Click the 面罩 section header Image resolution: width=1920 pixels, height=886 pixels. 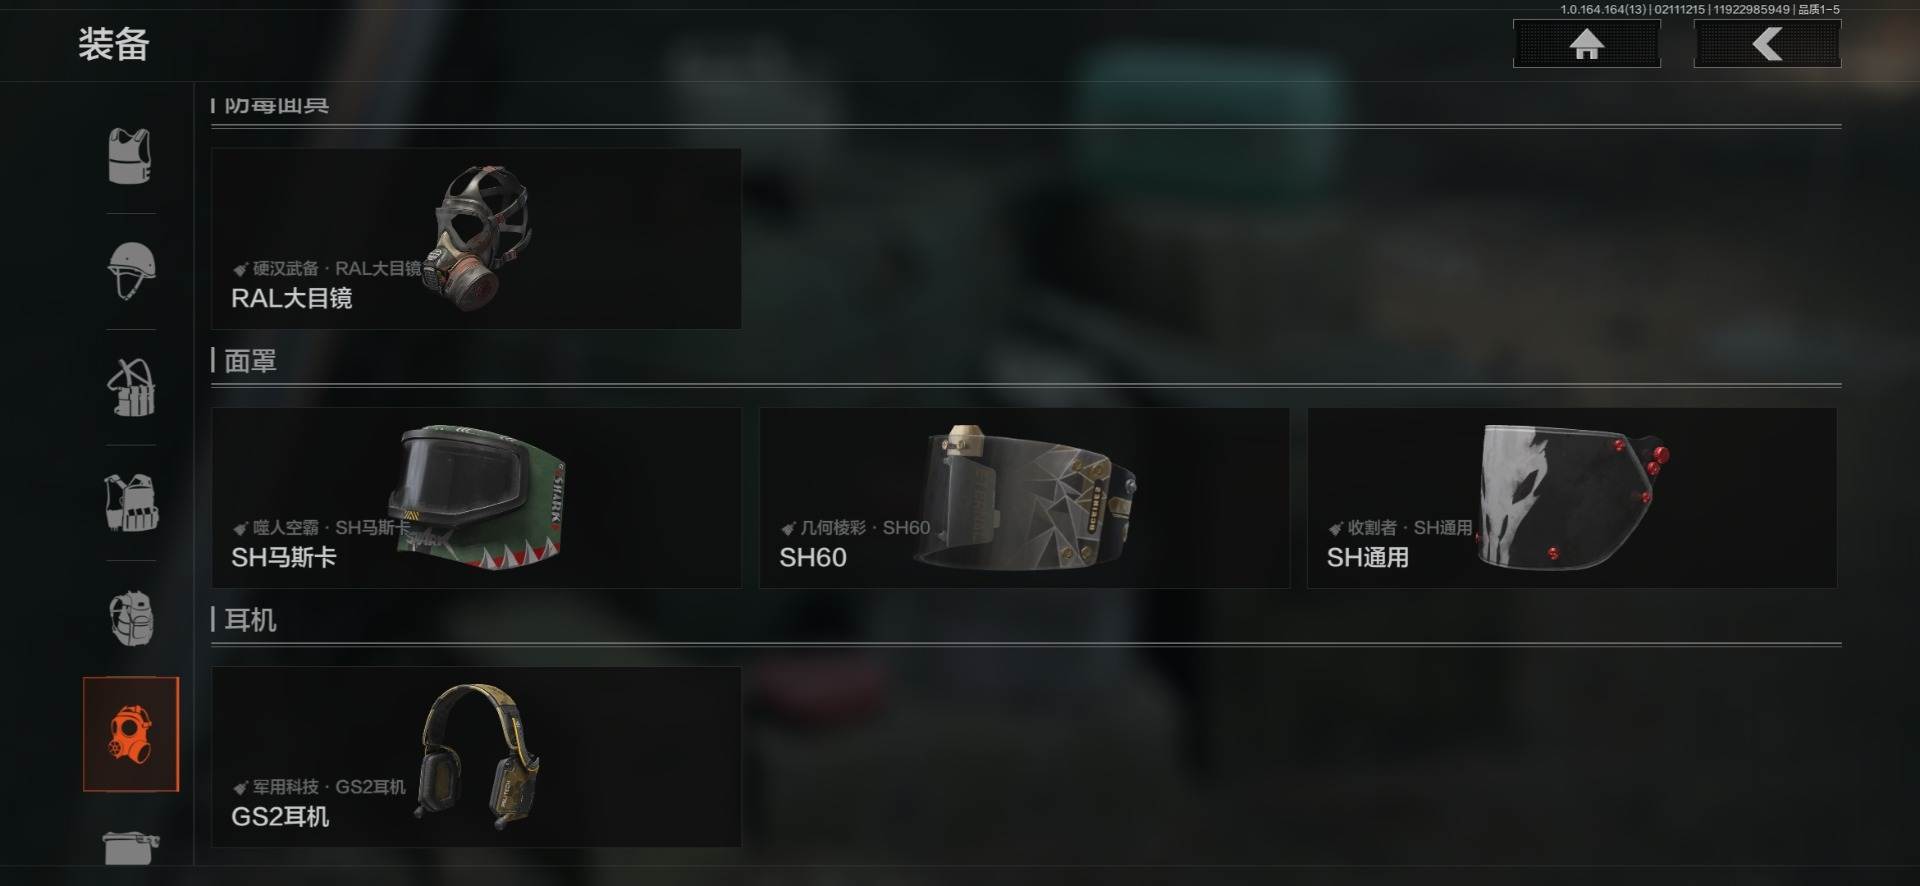pos(250,361)
